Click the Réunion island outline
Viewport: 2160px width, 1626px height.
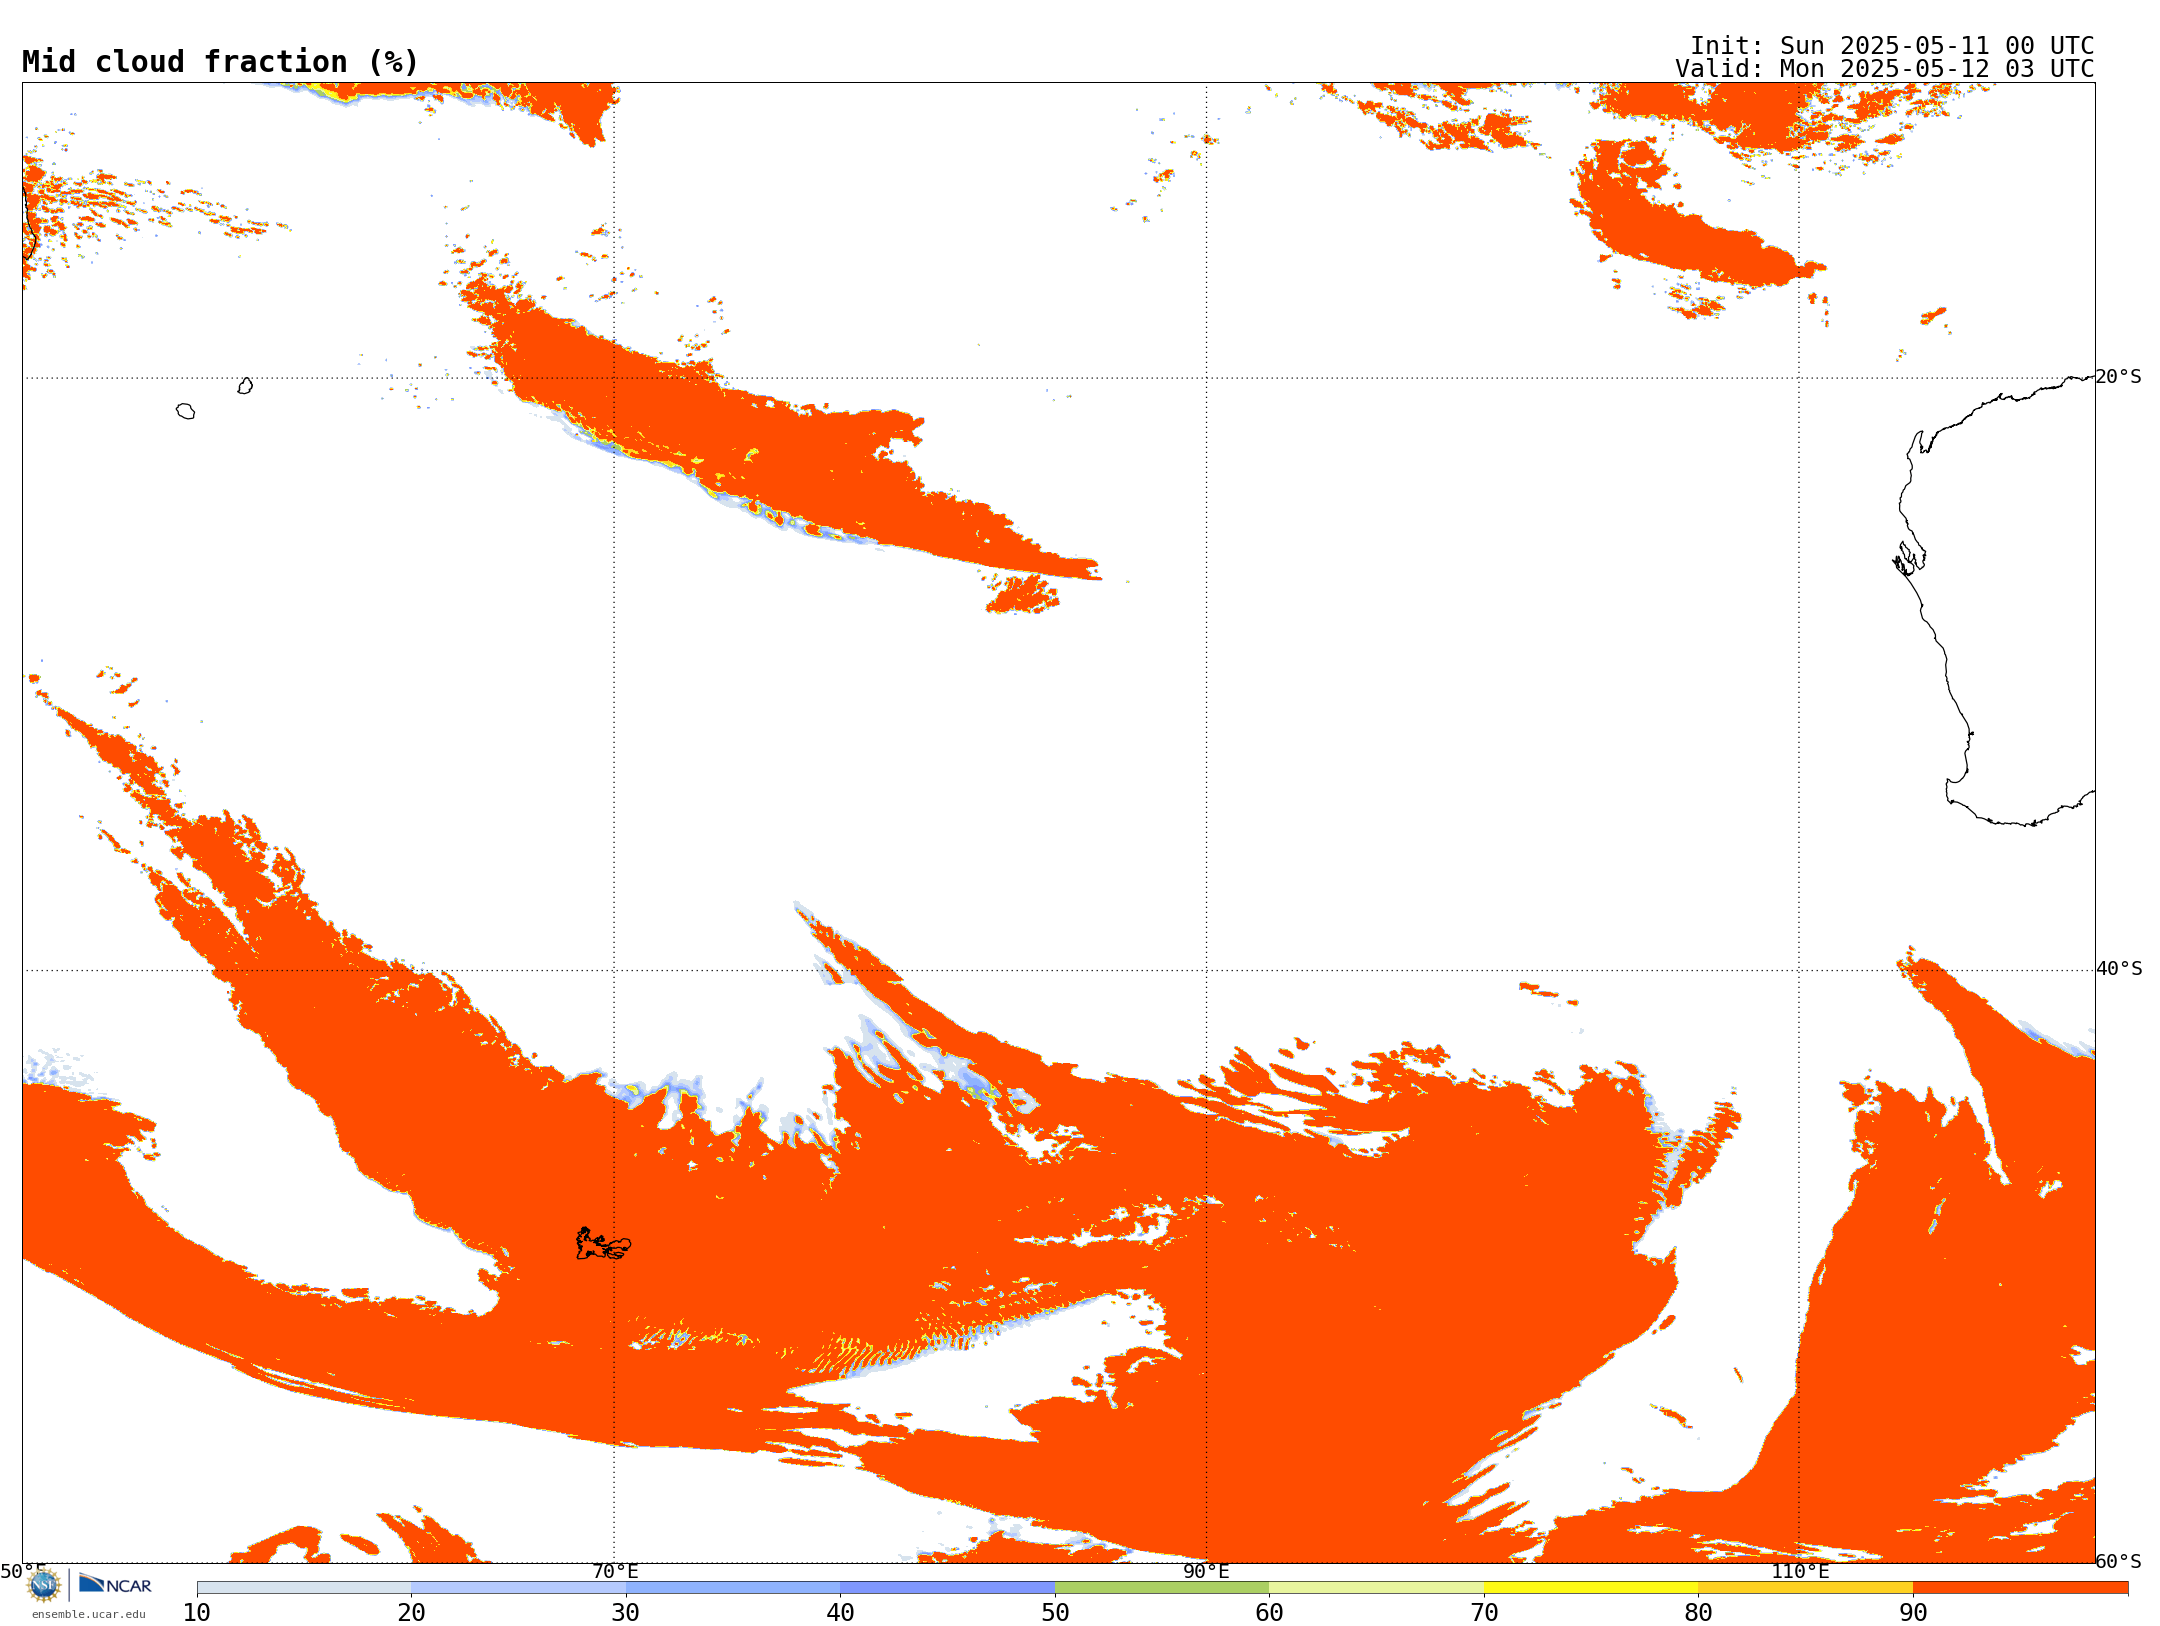tap(185, 411)
